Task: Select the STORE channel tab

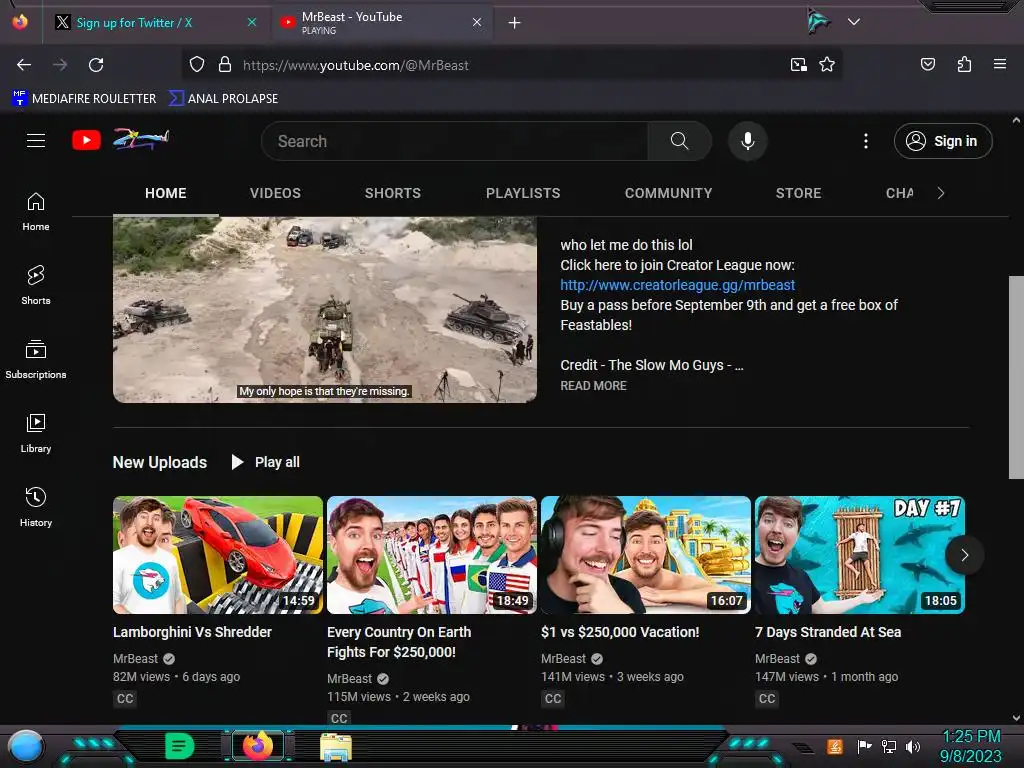Action: pos(798,193)
